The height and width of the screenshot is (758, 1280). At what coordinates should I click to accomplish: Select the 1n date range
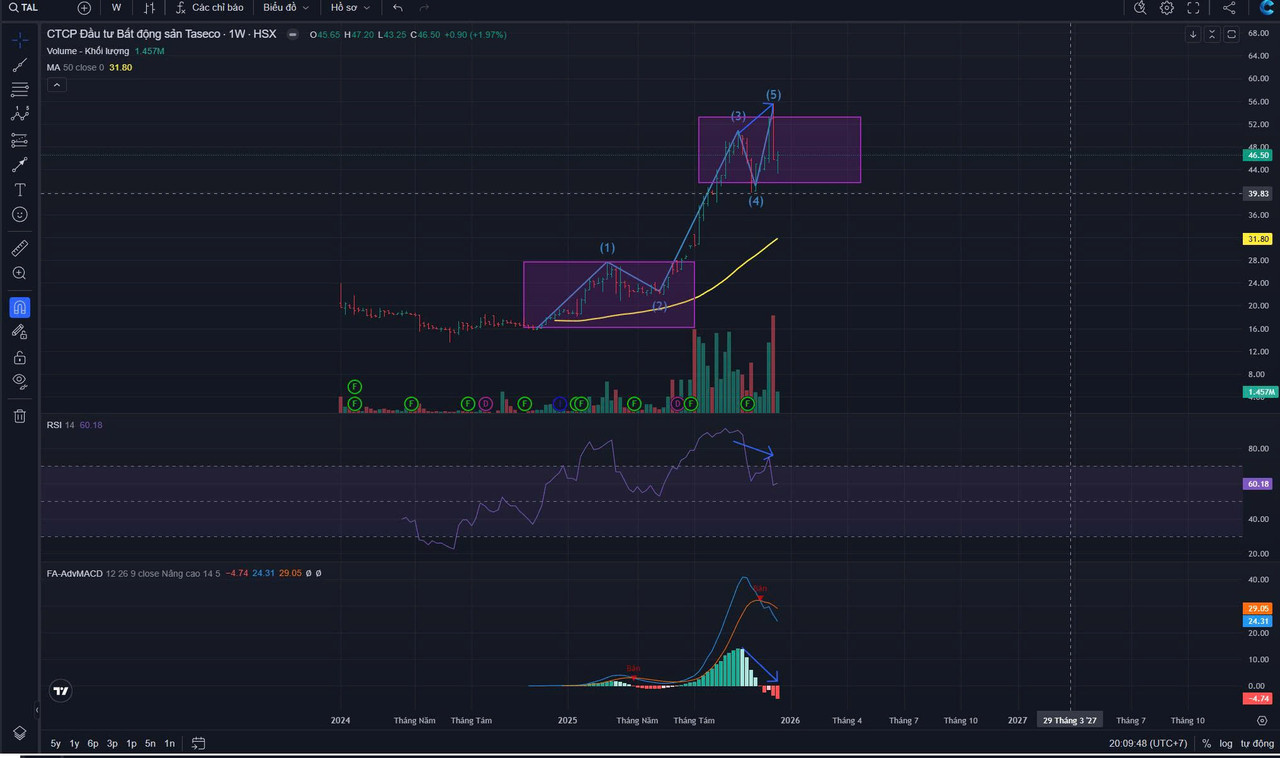(x=170, y=743)
